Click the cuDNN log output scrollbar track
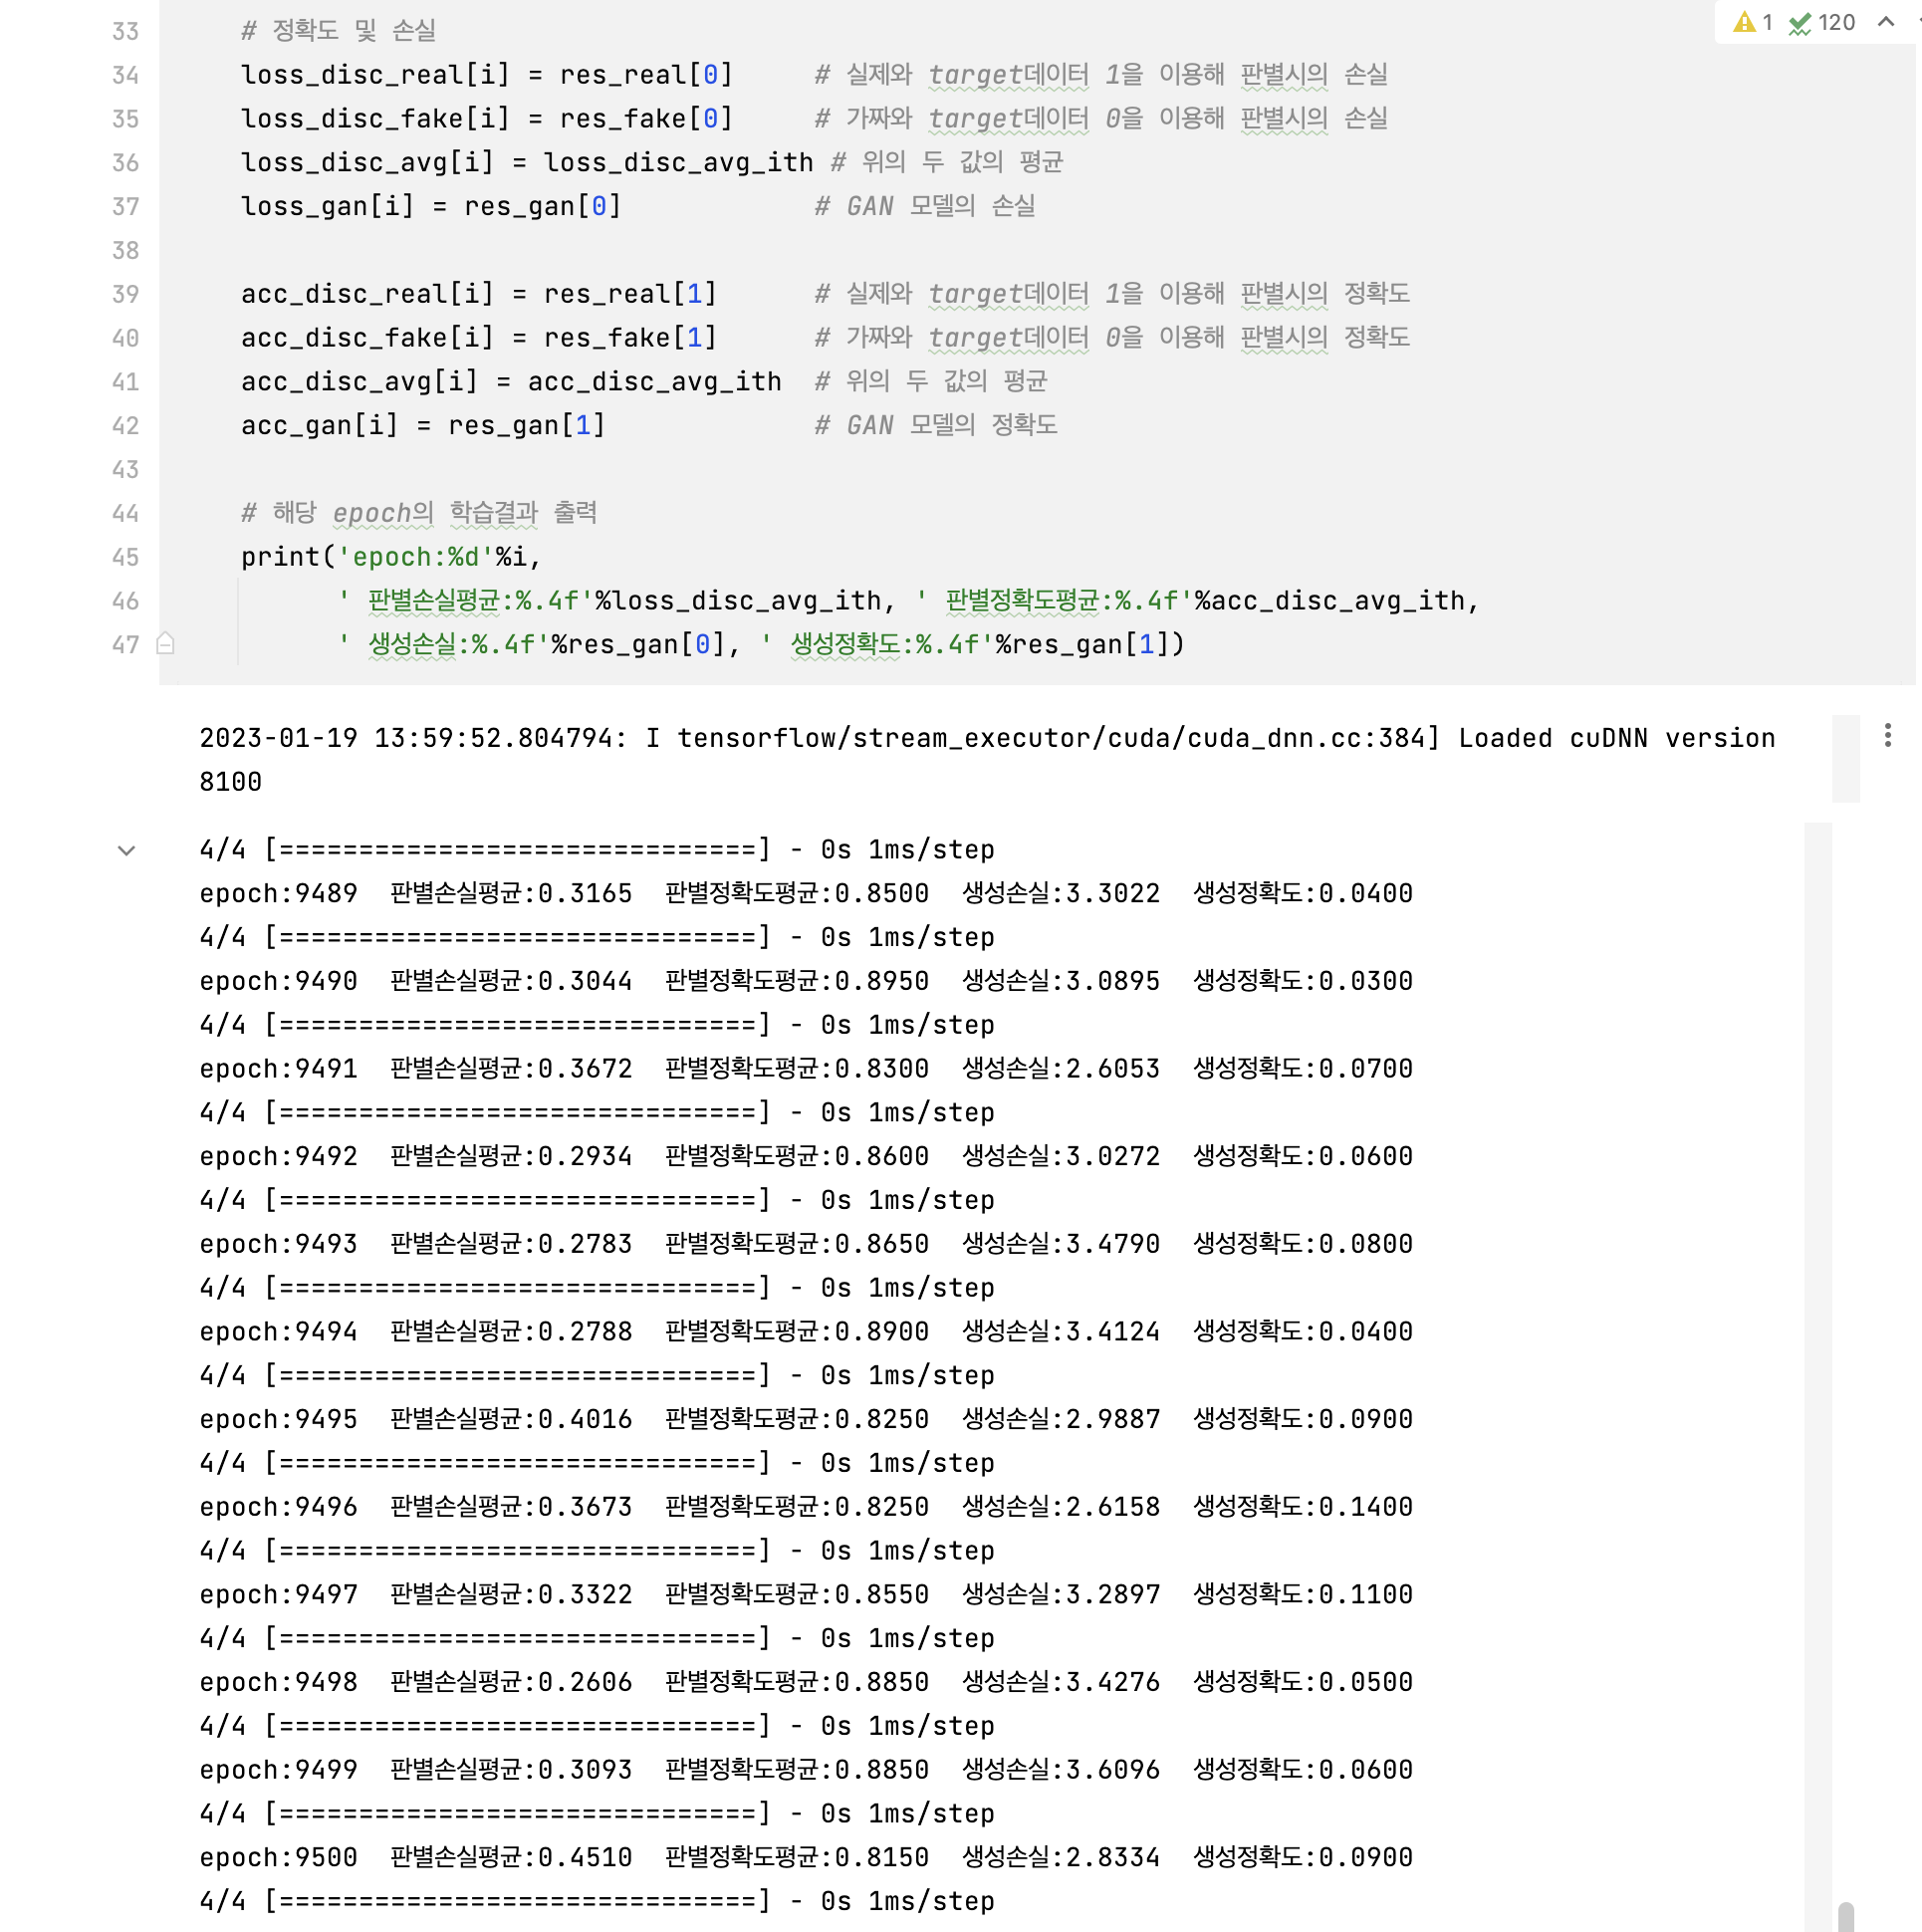 pyautogui.click(x=1845, y=760)
